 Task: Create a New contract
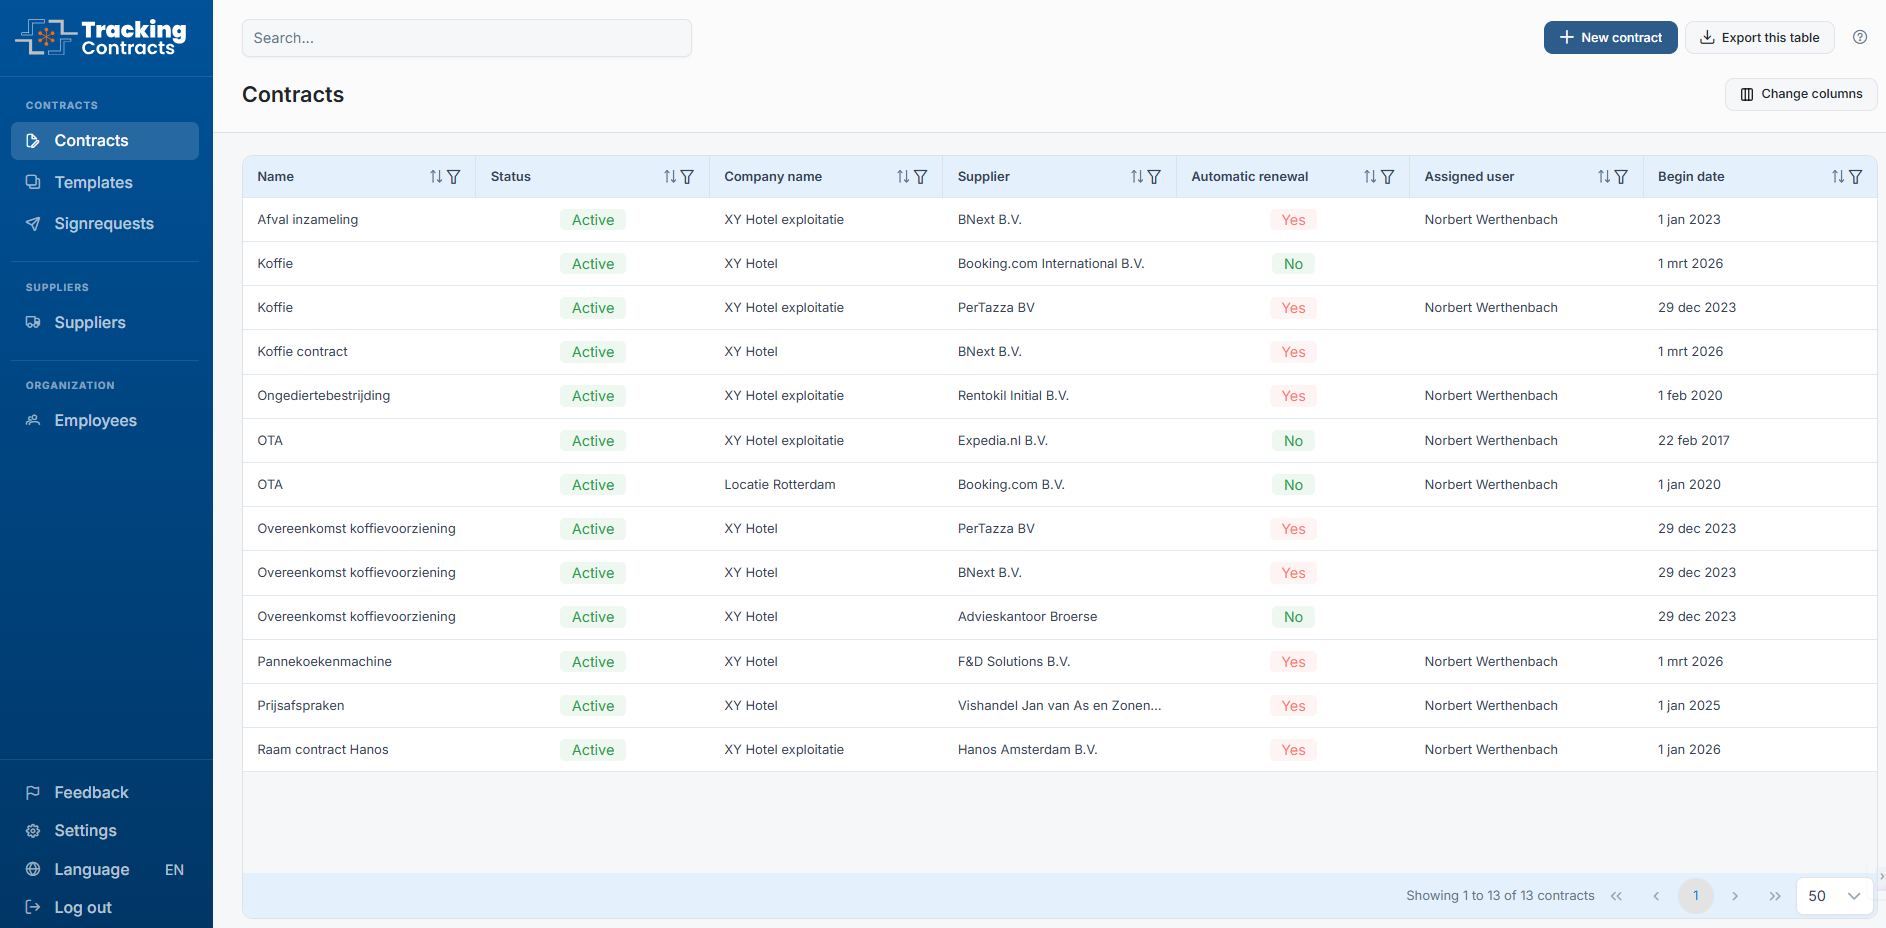click(1610, 38)
